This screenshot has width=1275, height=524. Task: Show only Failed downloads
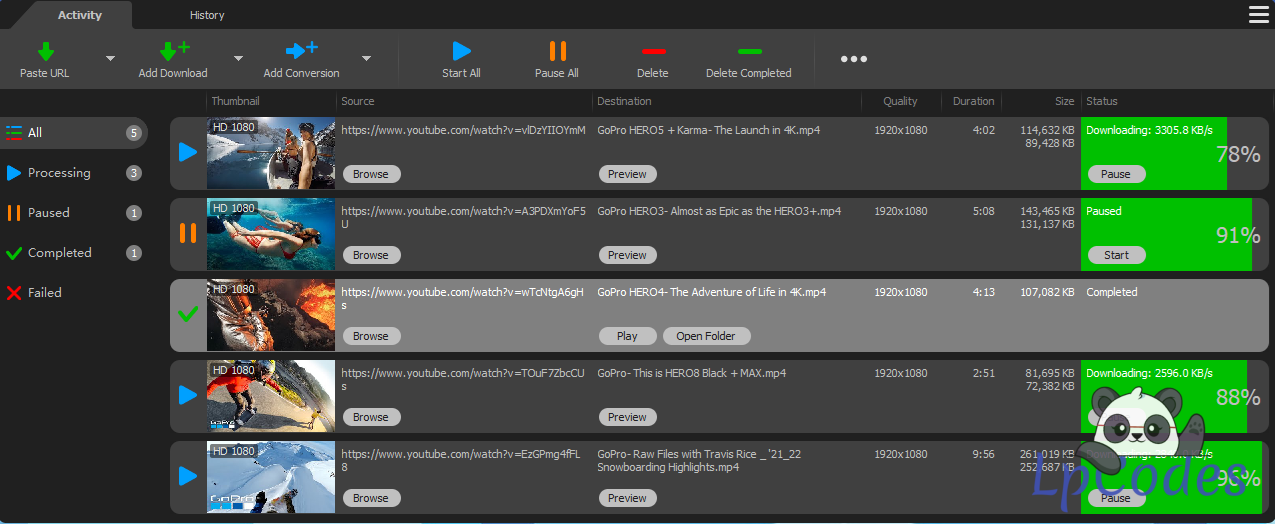coord(45,293)
